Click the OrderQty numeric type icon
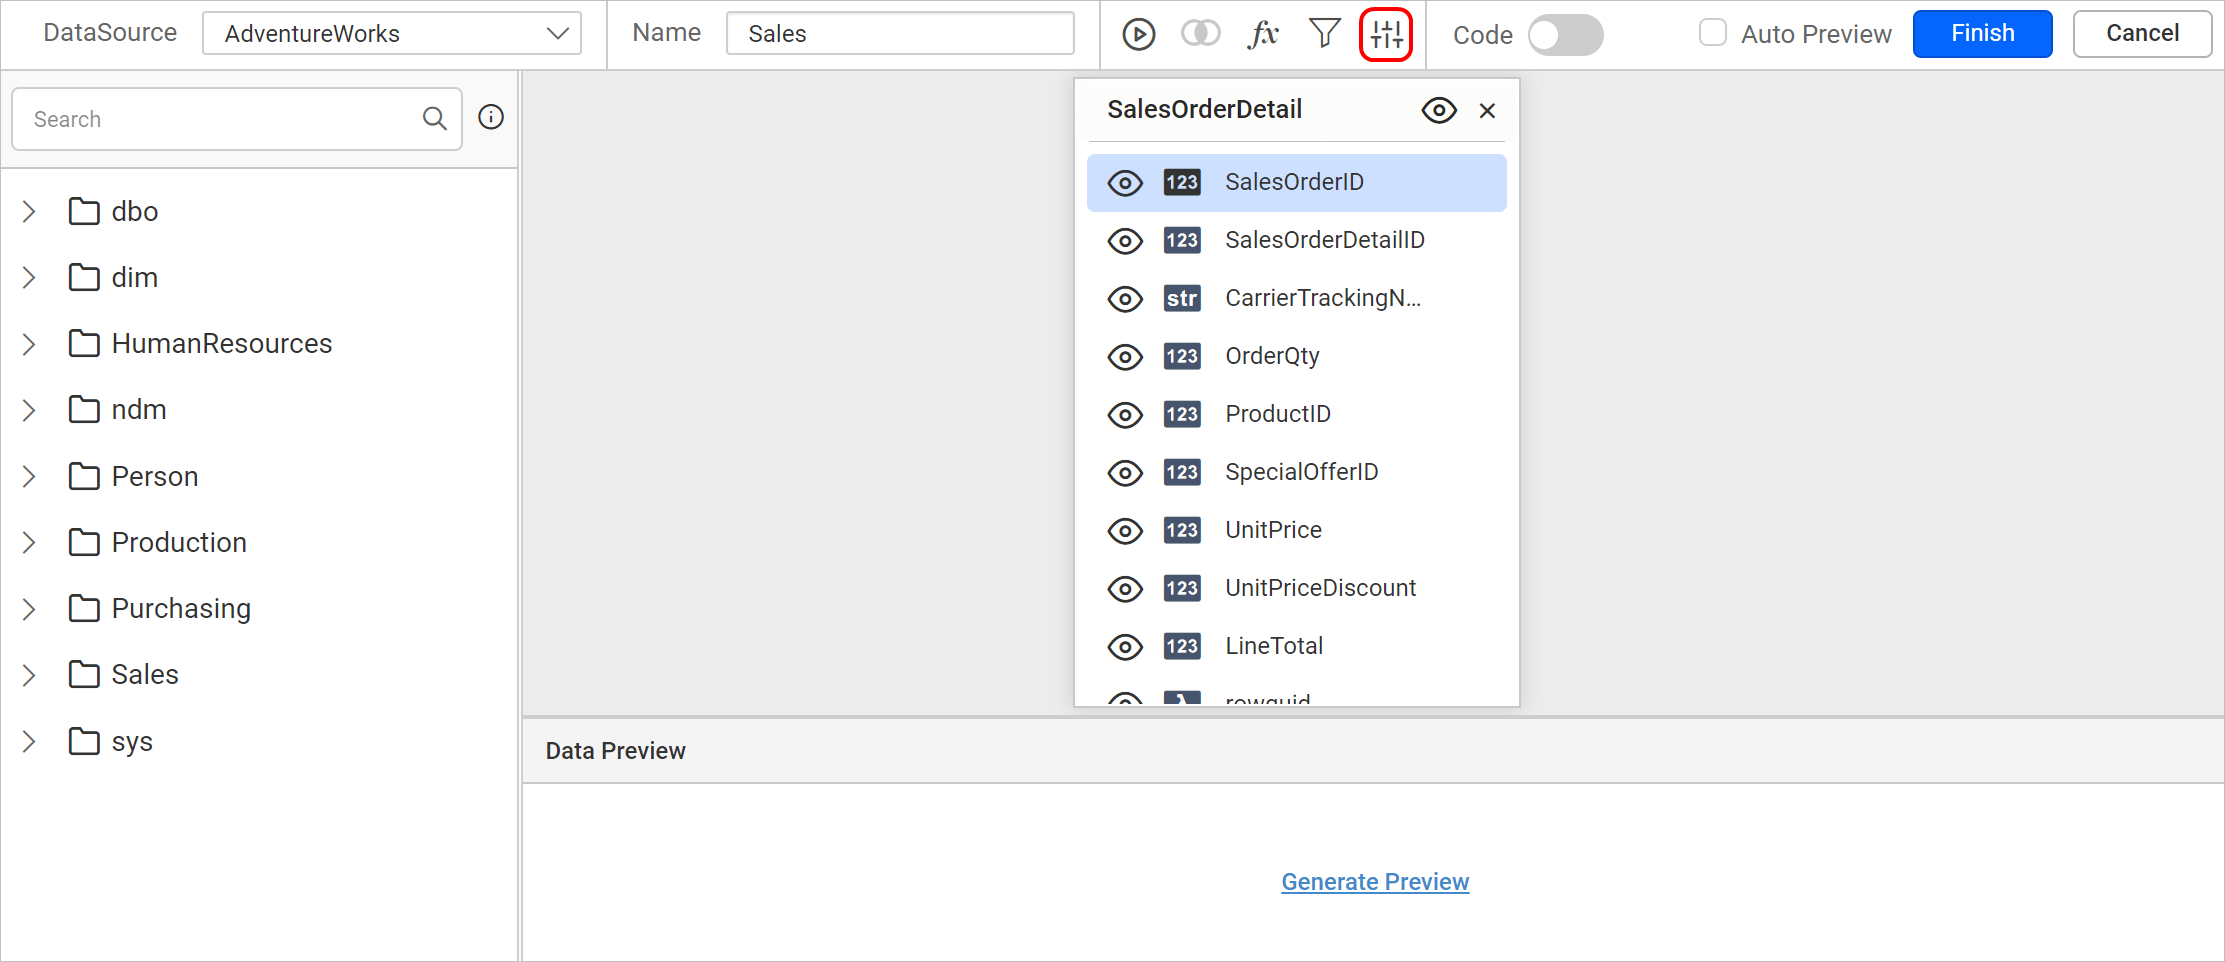 tap(1182, 356)
